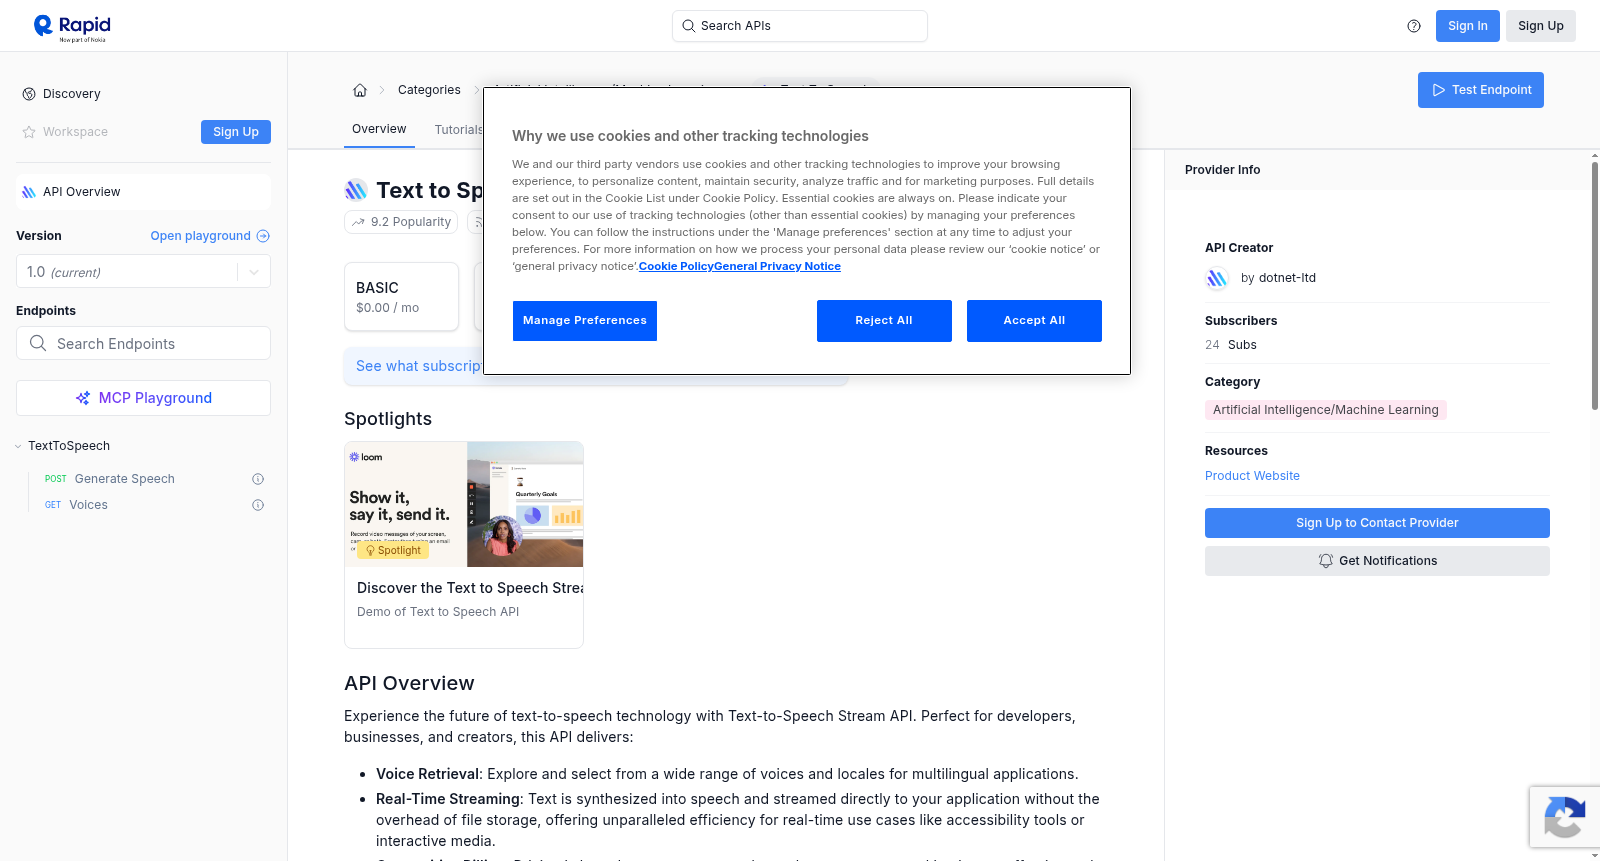Click the search icon in Search APIs box
The width and height of the screenshot is (1600, 861).
(688, 26)
